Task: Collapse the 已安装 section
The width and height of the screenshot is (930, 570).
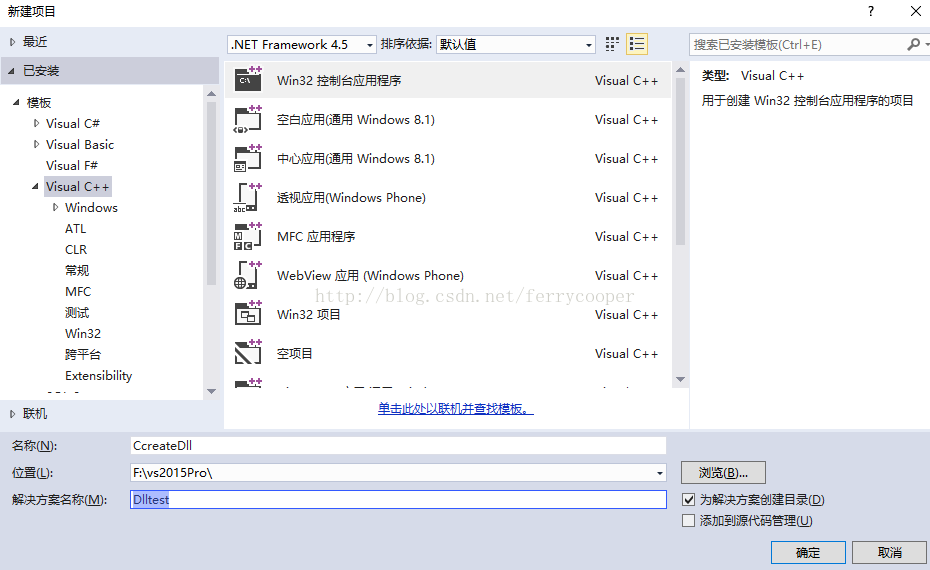Action: [x=11, y=71]
